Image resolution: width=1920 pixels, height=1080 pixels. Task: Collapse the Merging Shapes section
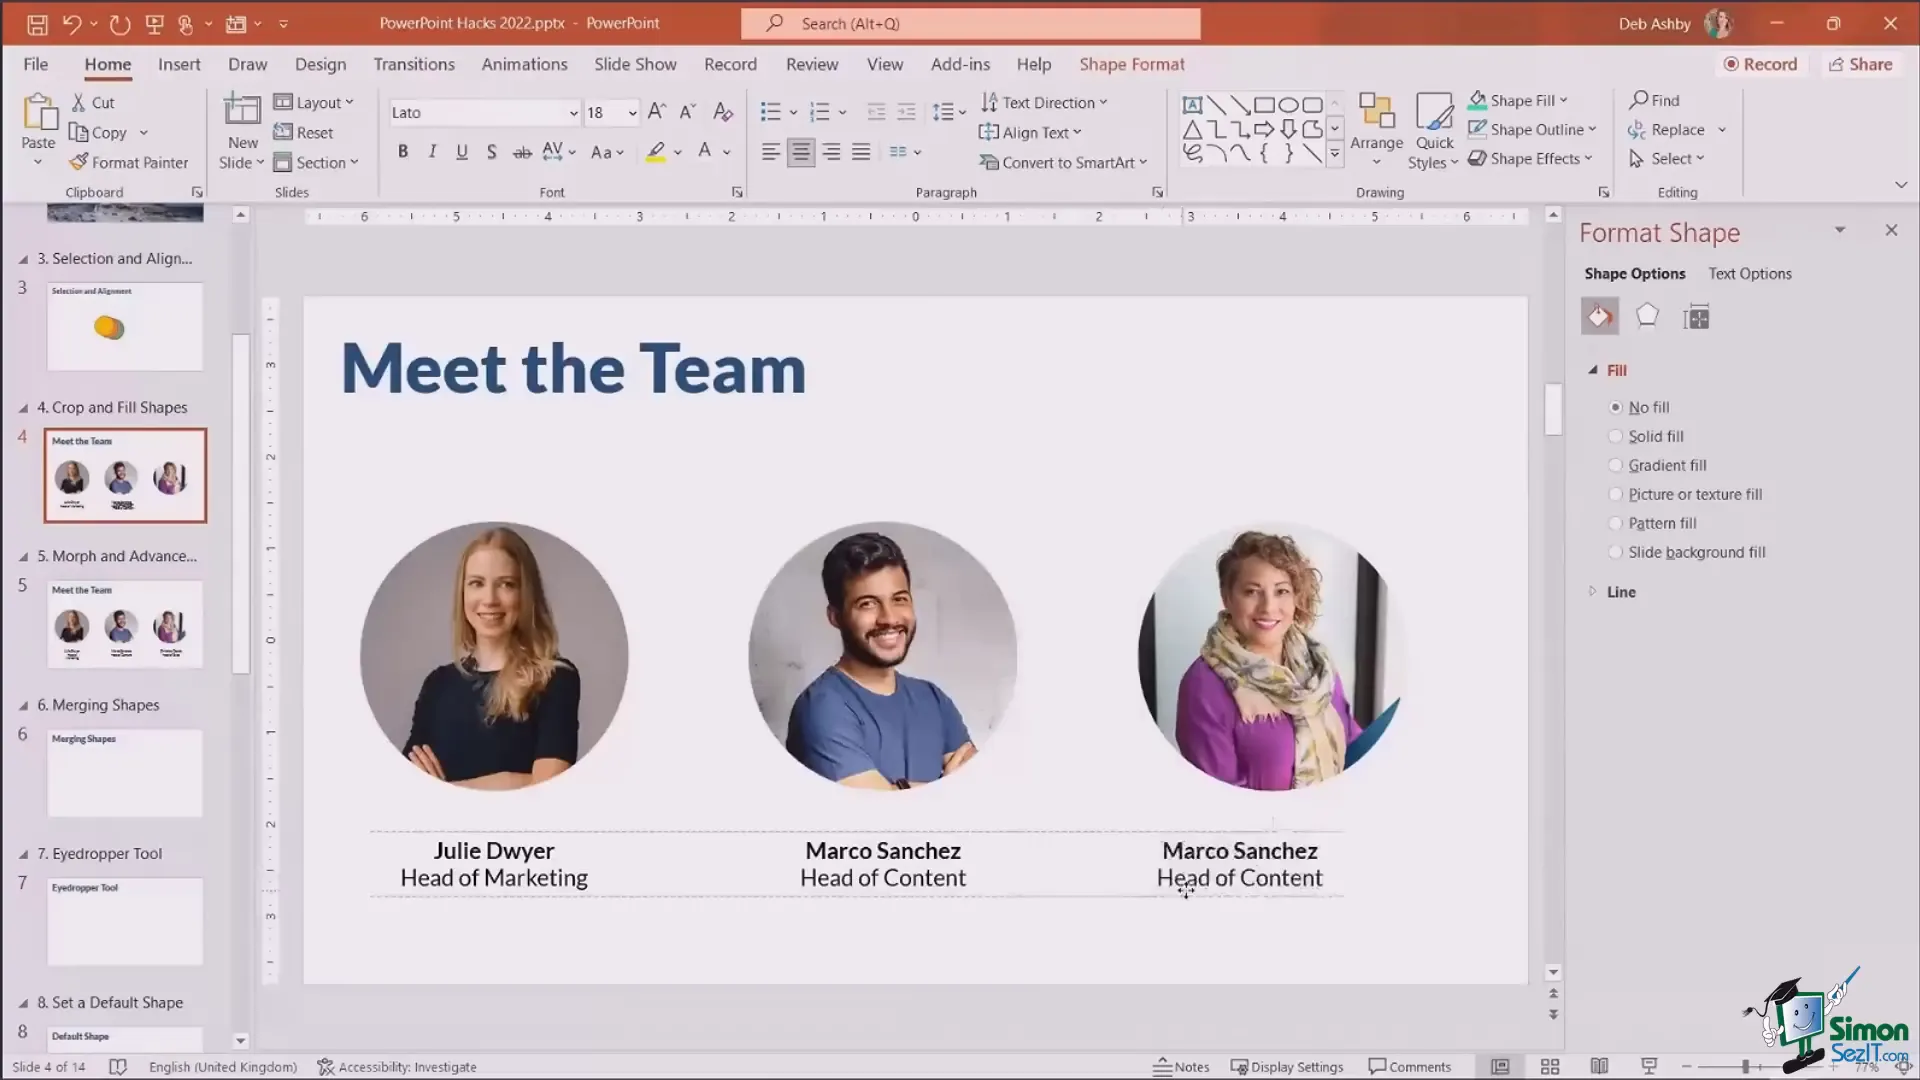click(x=23, y=705)
